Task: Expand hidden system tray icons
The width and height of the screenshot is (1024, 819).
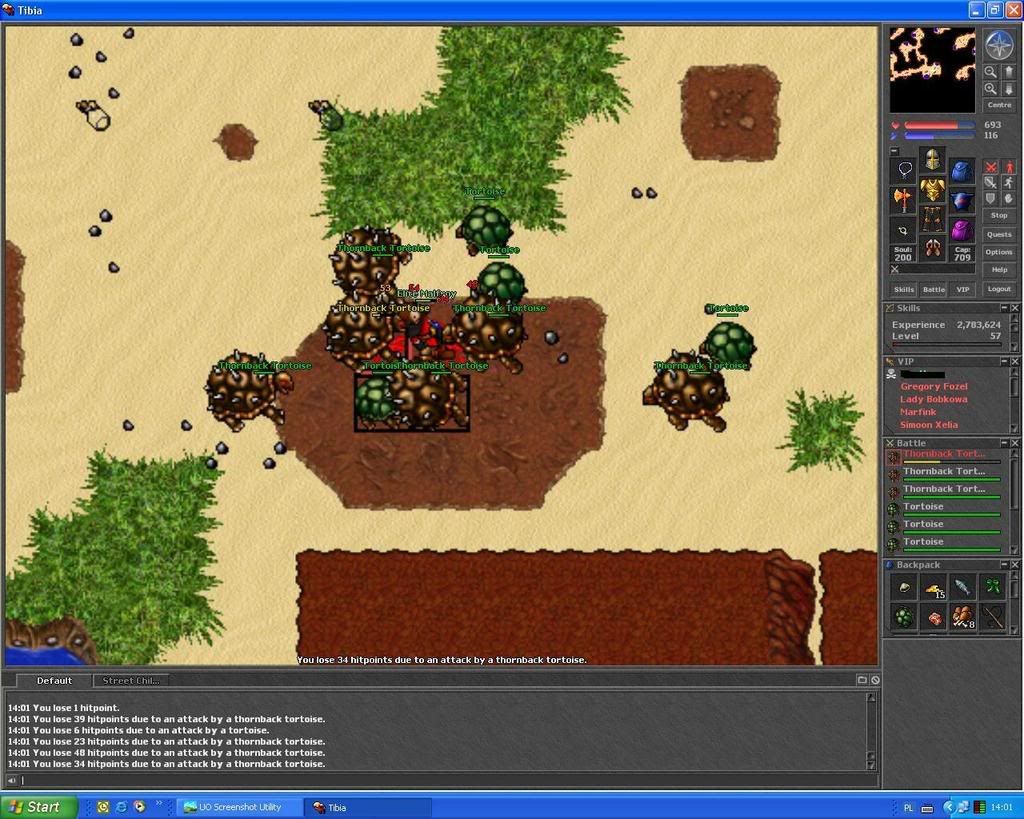Action: click(949, 807)
